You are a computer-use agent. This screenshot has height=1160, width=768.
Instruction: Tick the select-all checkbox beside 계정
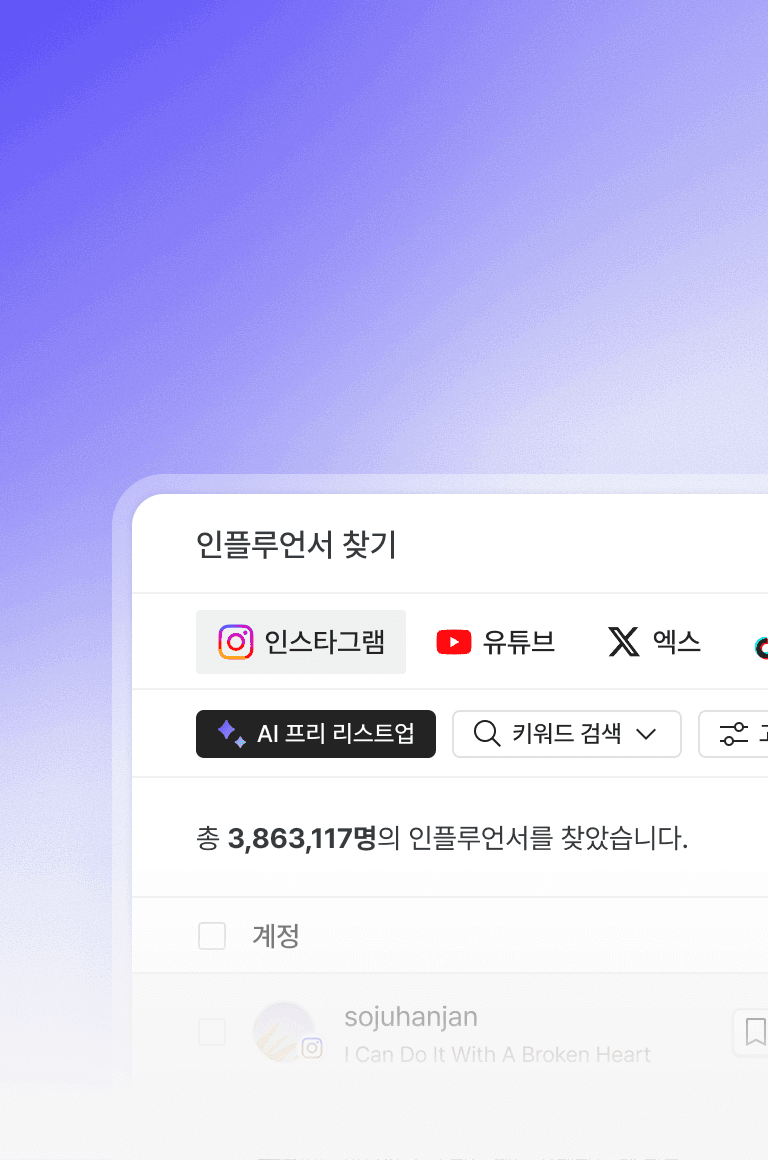pyautogui.click(x=212, y=936)
